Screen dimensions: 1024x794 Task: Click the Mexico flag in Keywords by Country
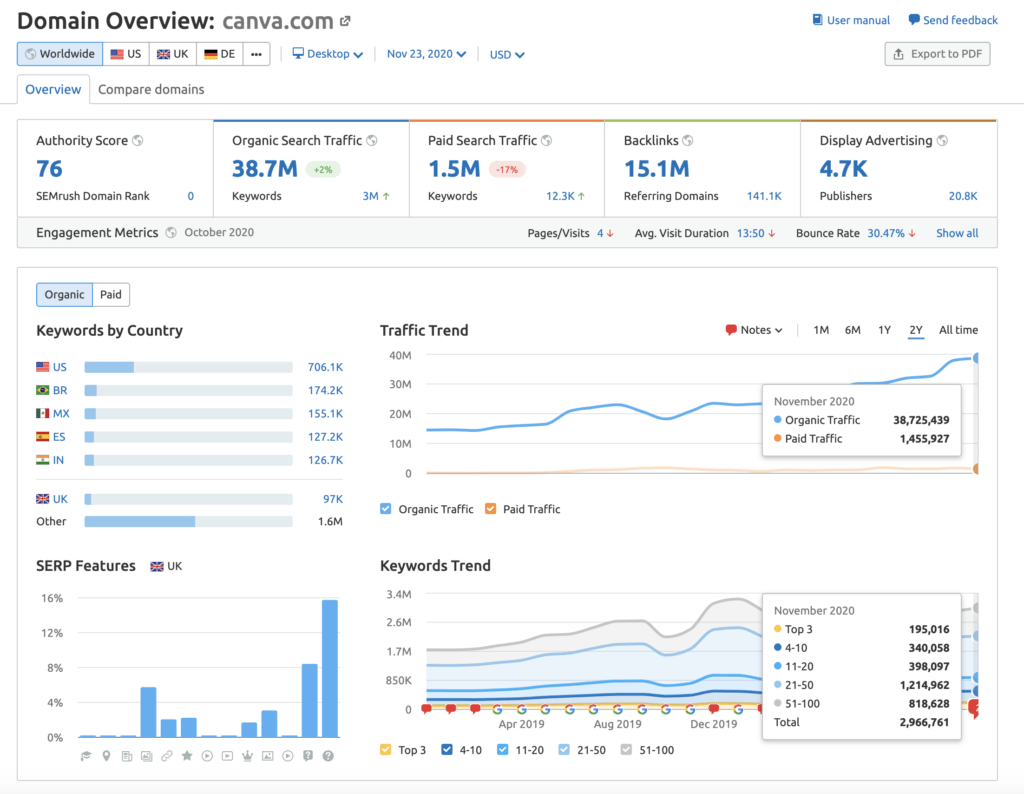[42, 413]
